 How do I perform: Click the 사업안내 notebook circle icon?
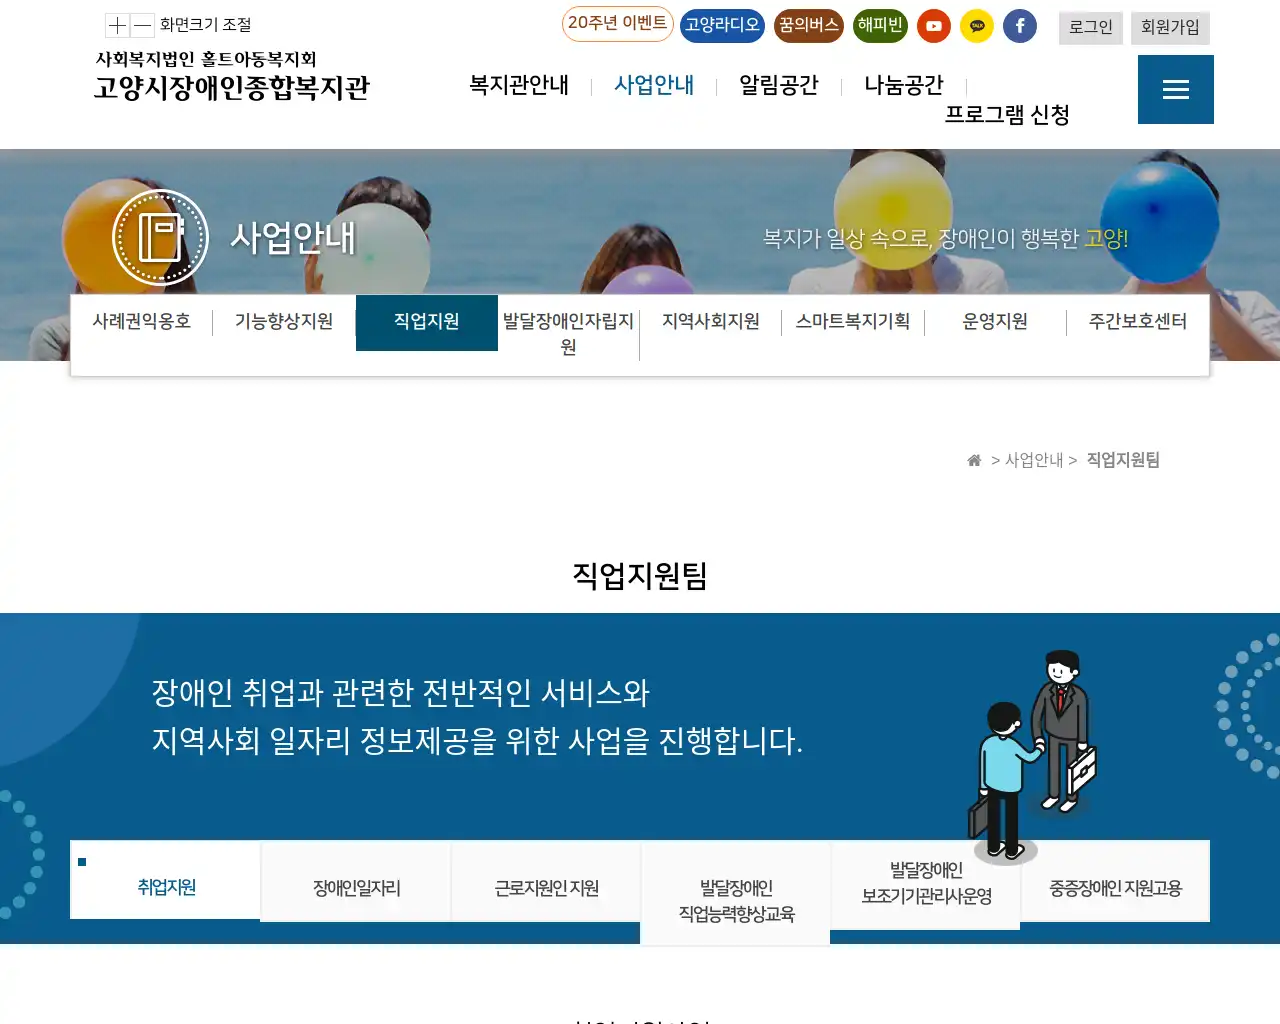[x=160, y=238]
